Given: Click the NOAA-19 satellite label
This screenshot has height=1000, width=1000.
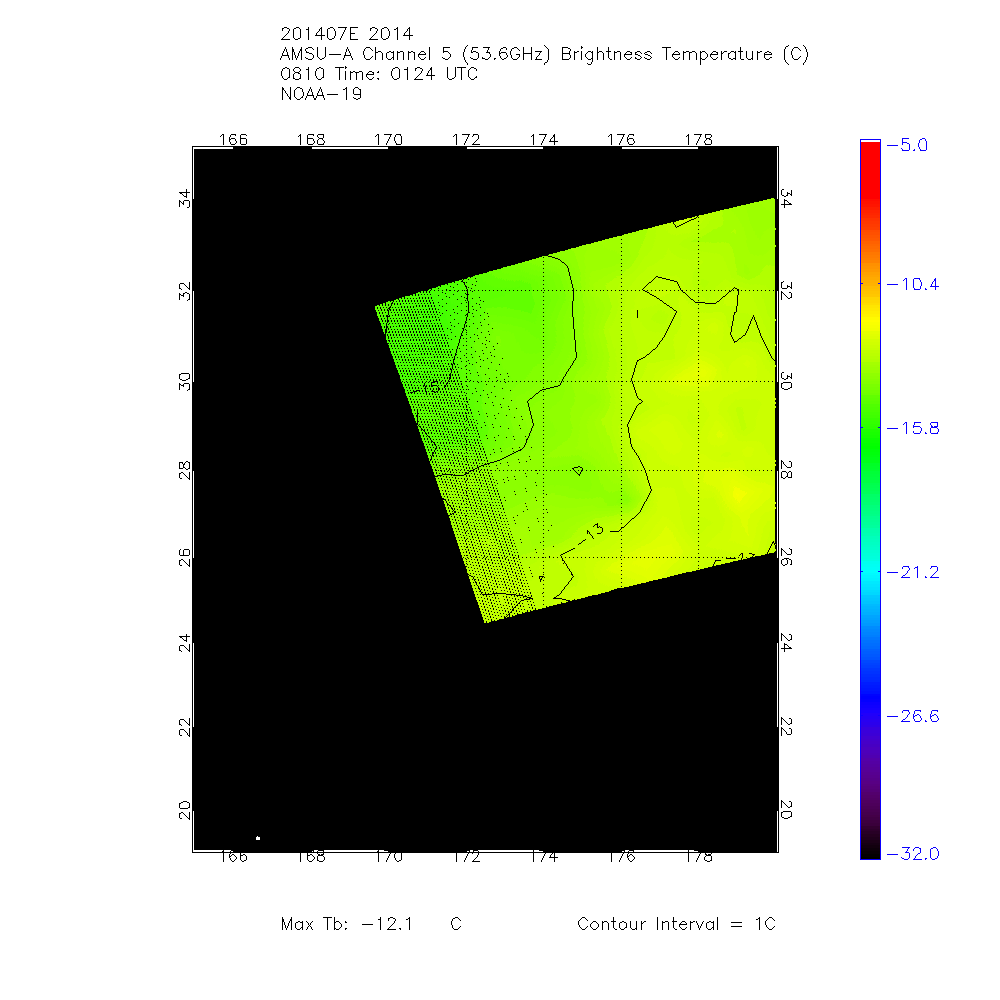Looking at the screenshot, I should coord(322,95).
